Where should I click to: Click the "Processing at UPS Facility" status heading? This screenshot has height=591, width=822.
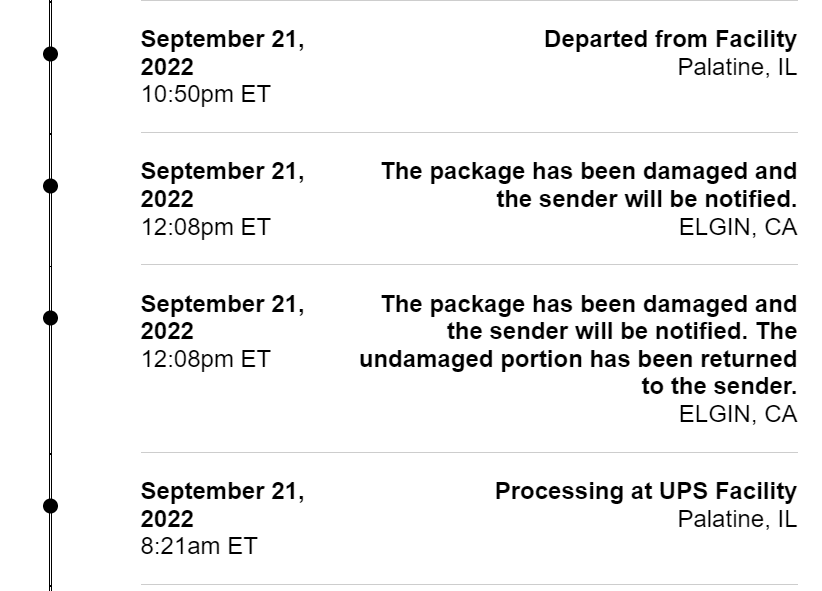pos(645,492)
